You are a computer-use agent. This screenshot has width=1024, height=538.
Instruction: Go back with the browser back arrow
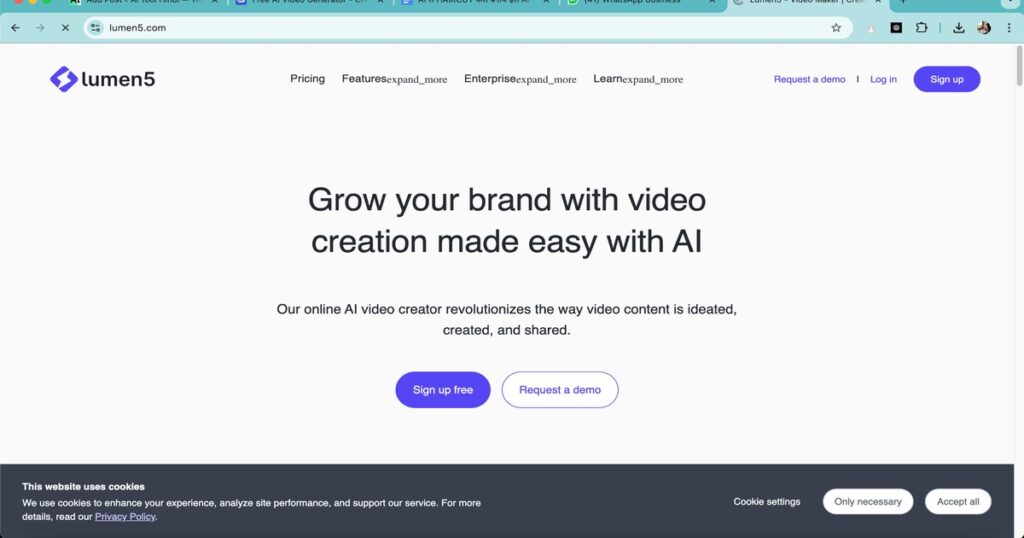click(16, 27)
